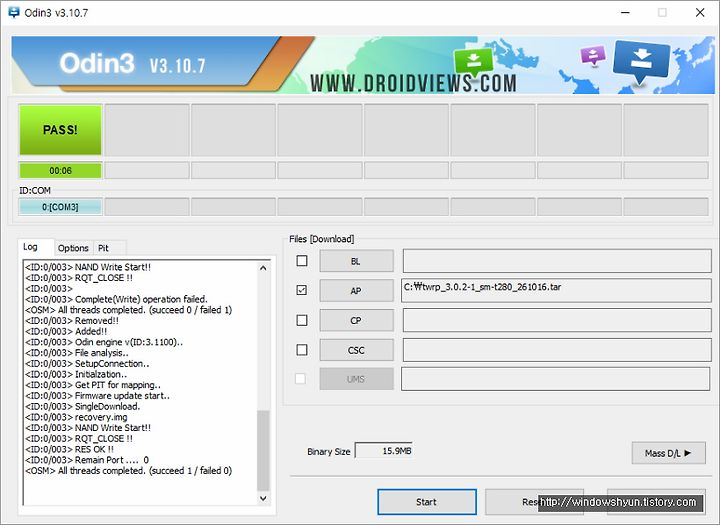The image size is (720, 525).
Task: Click the log scrollbar down arrow
Action: pos(263,498)
